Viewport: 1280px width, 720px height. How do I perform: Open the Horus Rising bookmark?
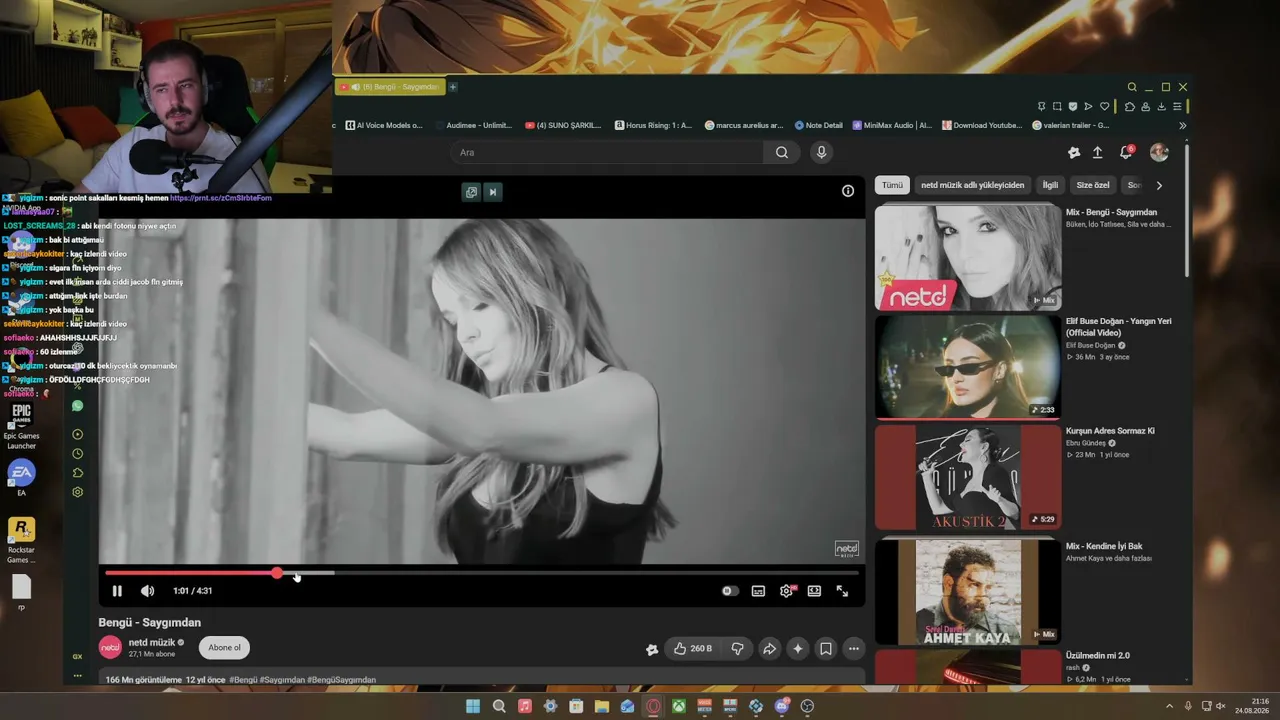[x=654, y=125]
